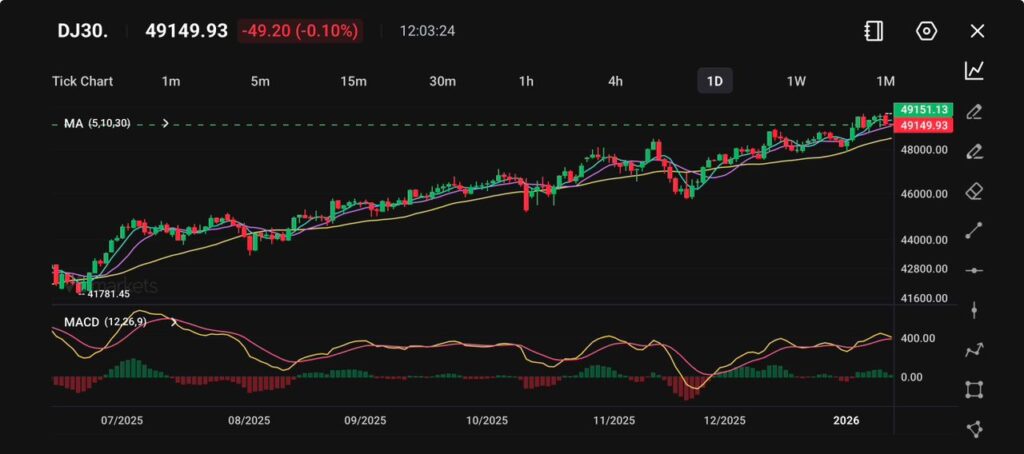Switch to the 4h timeframe

tap(616, 81)
